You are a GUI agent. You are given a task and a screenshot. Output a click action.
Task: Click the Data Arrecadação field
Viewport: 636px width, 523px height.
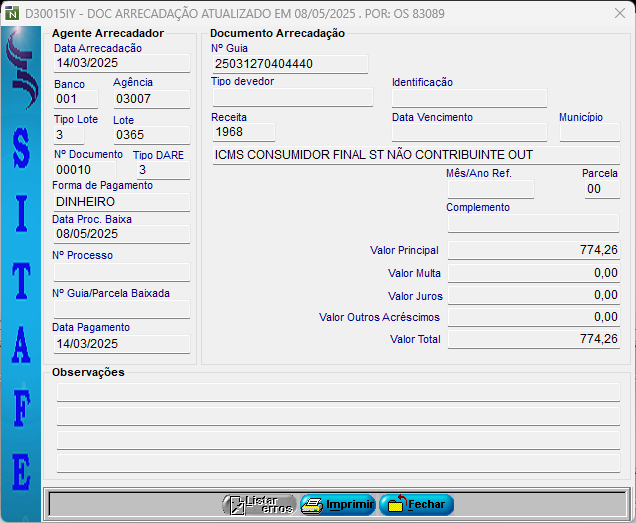click(121, 63)
